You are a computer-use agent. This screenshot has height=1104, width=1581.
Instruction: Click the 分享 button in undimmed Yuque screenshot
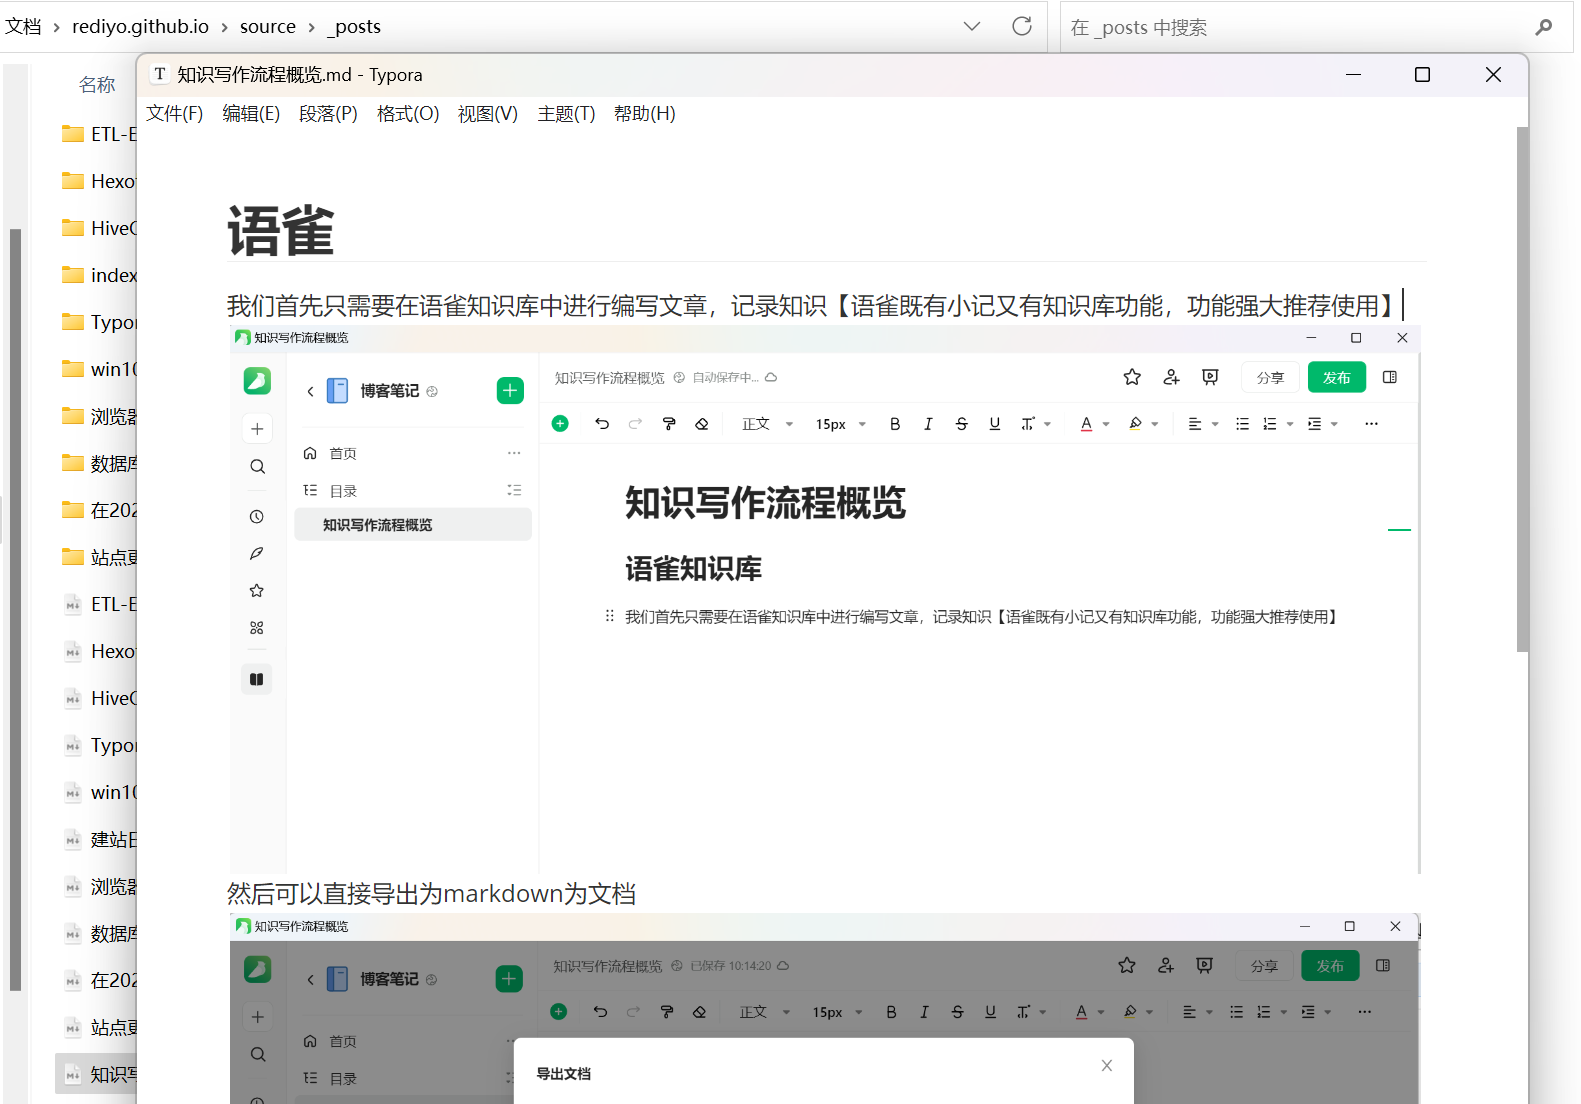1270,377
